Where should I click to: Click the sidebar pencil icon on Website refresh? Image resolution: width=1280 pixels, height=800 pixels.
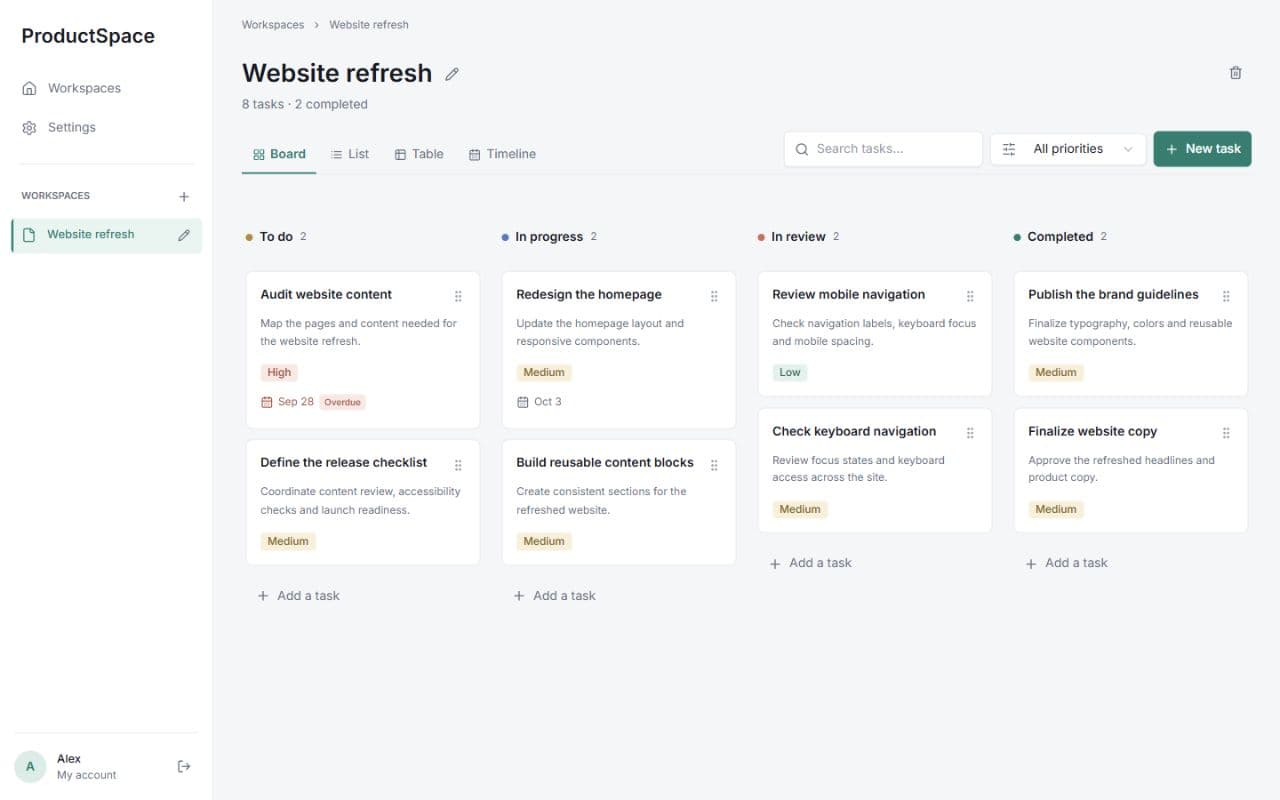point(184,236)
